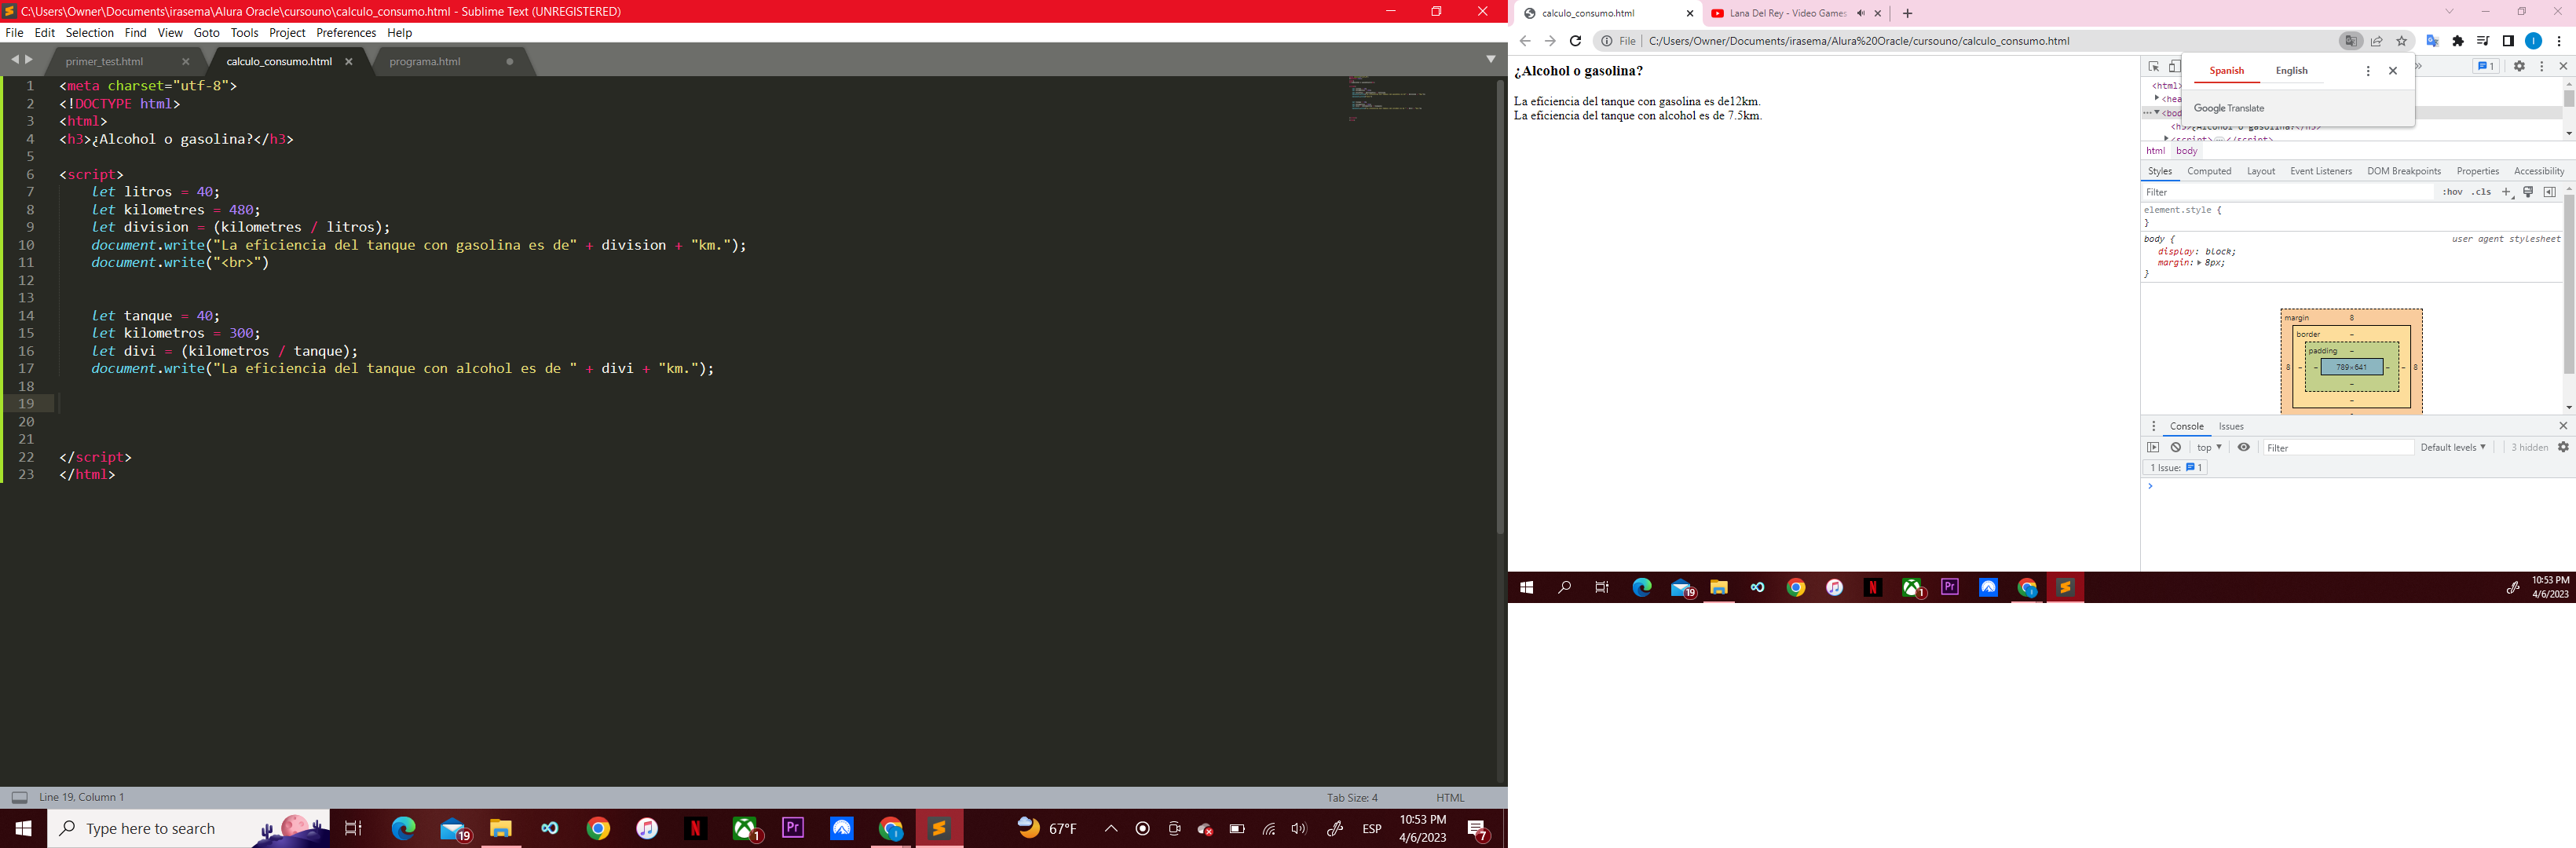The image size is (2576, 848).
Task: Open the console drawer three-dot menu
Action: click(2153, 426)
